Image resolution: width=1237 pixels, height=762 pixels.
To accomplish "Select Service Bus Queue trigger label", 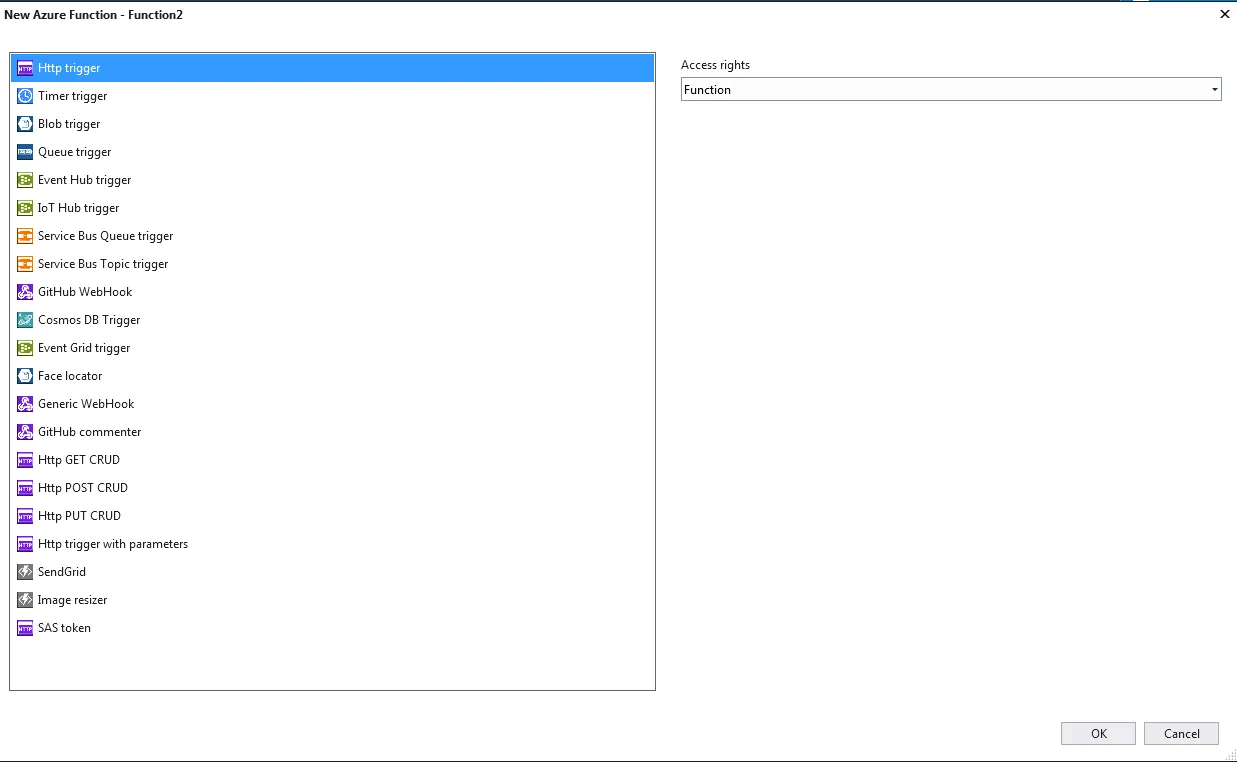I will 106,236.
